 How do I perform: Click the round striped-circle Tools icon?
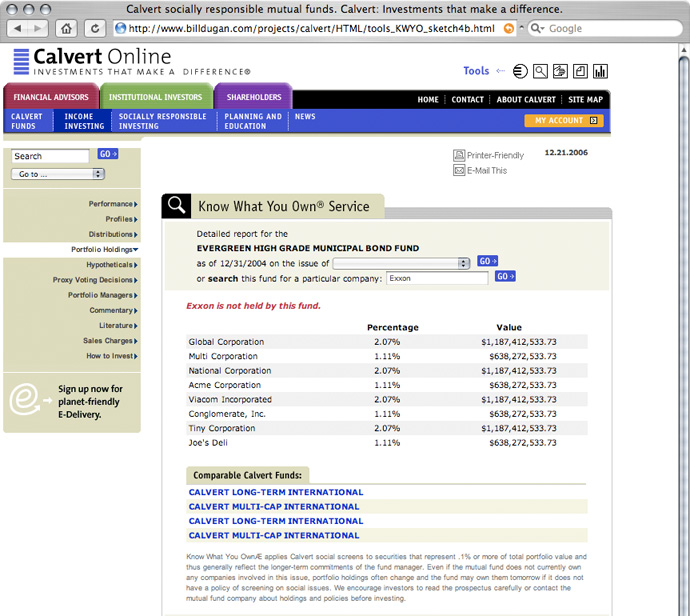(520, 71)
